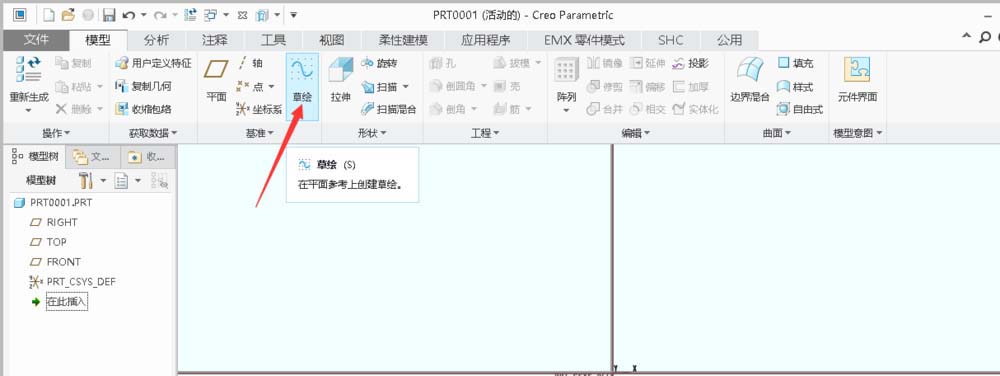Click the model tree filter search icon
The image size is (1000, 376).
[159, 181]
